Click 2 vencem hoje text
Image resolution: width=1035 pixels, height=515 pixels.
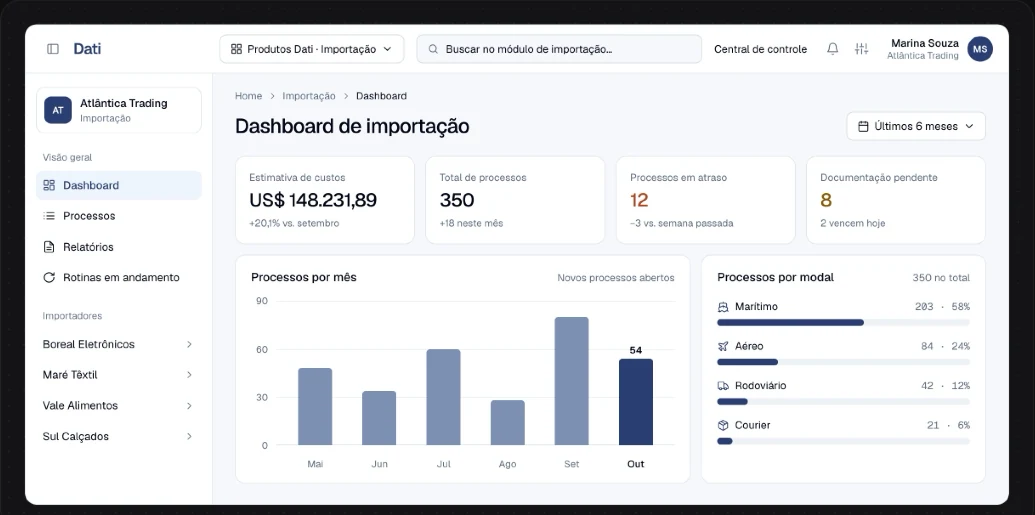[853, 223]
